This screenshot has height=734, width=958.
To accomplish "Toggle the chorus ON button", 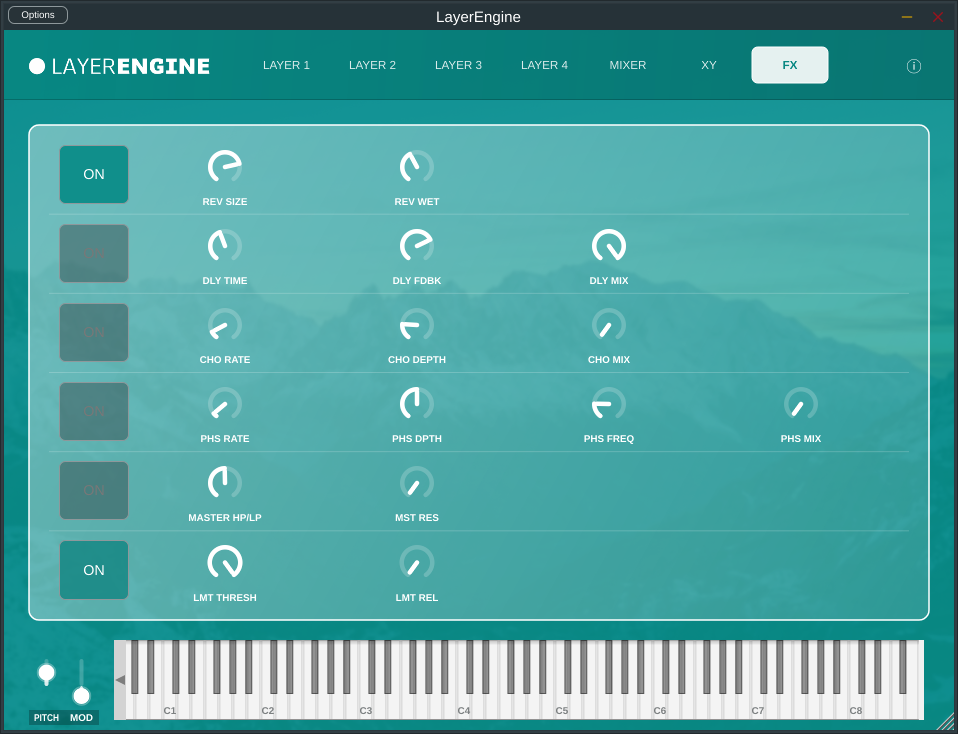I will click(x=94, y=332).
